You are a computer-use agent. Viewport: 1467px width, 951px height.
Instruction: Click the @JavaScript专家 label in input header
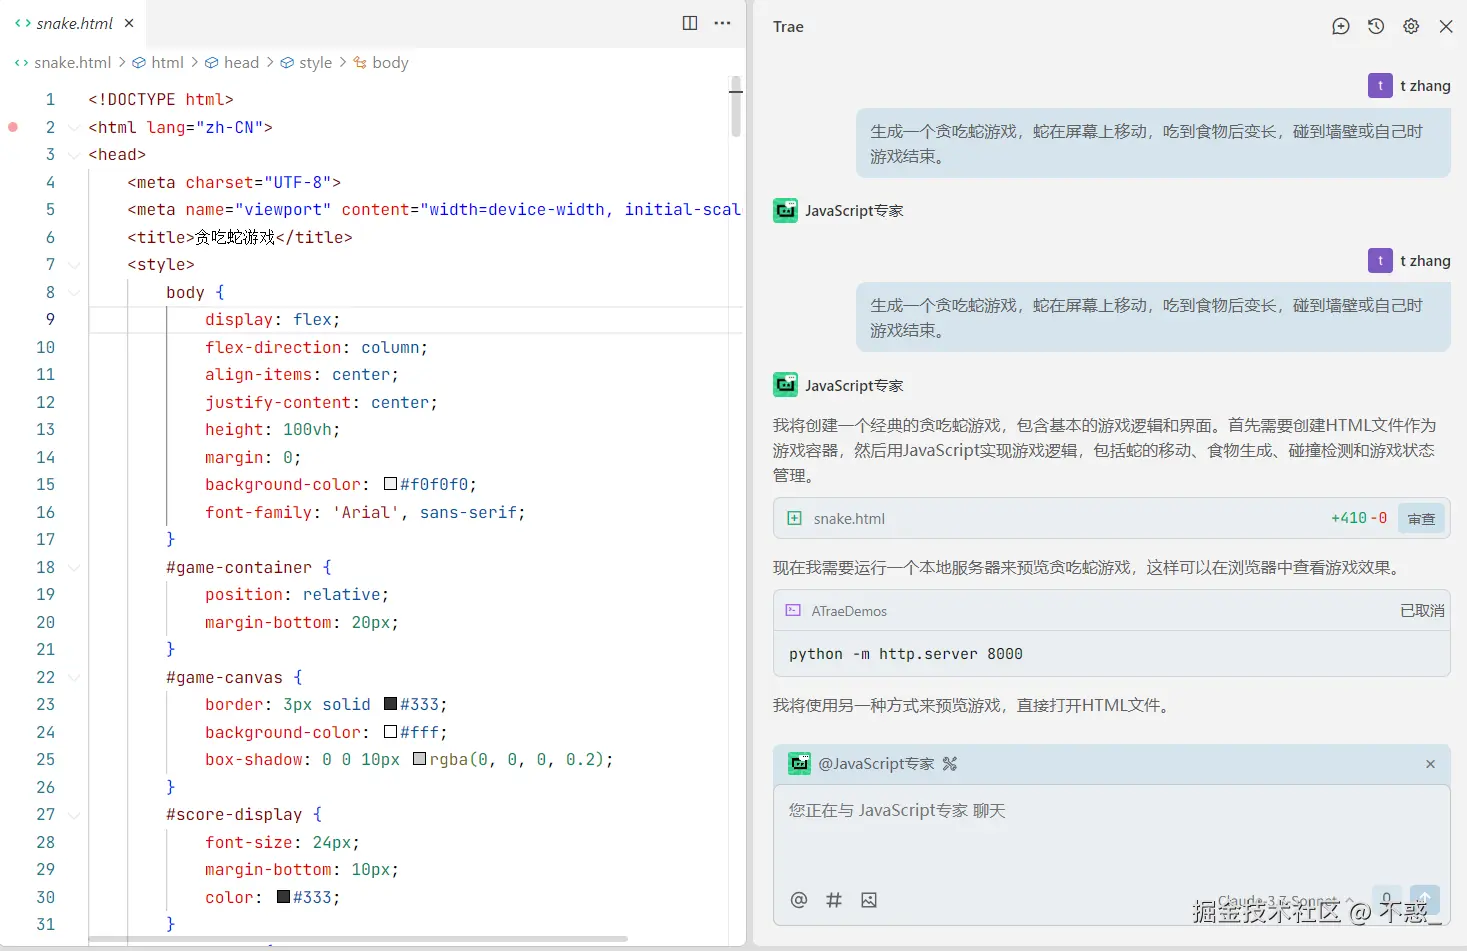tap(876, 764)
